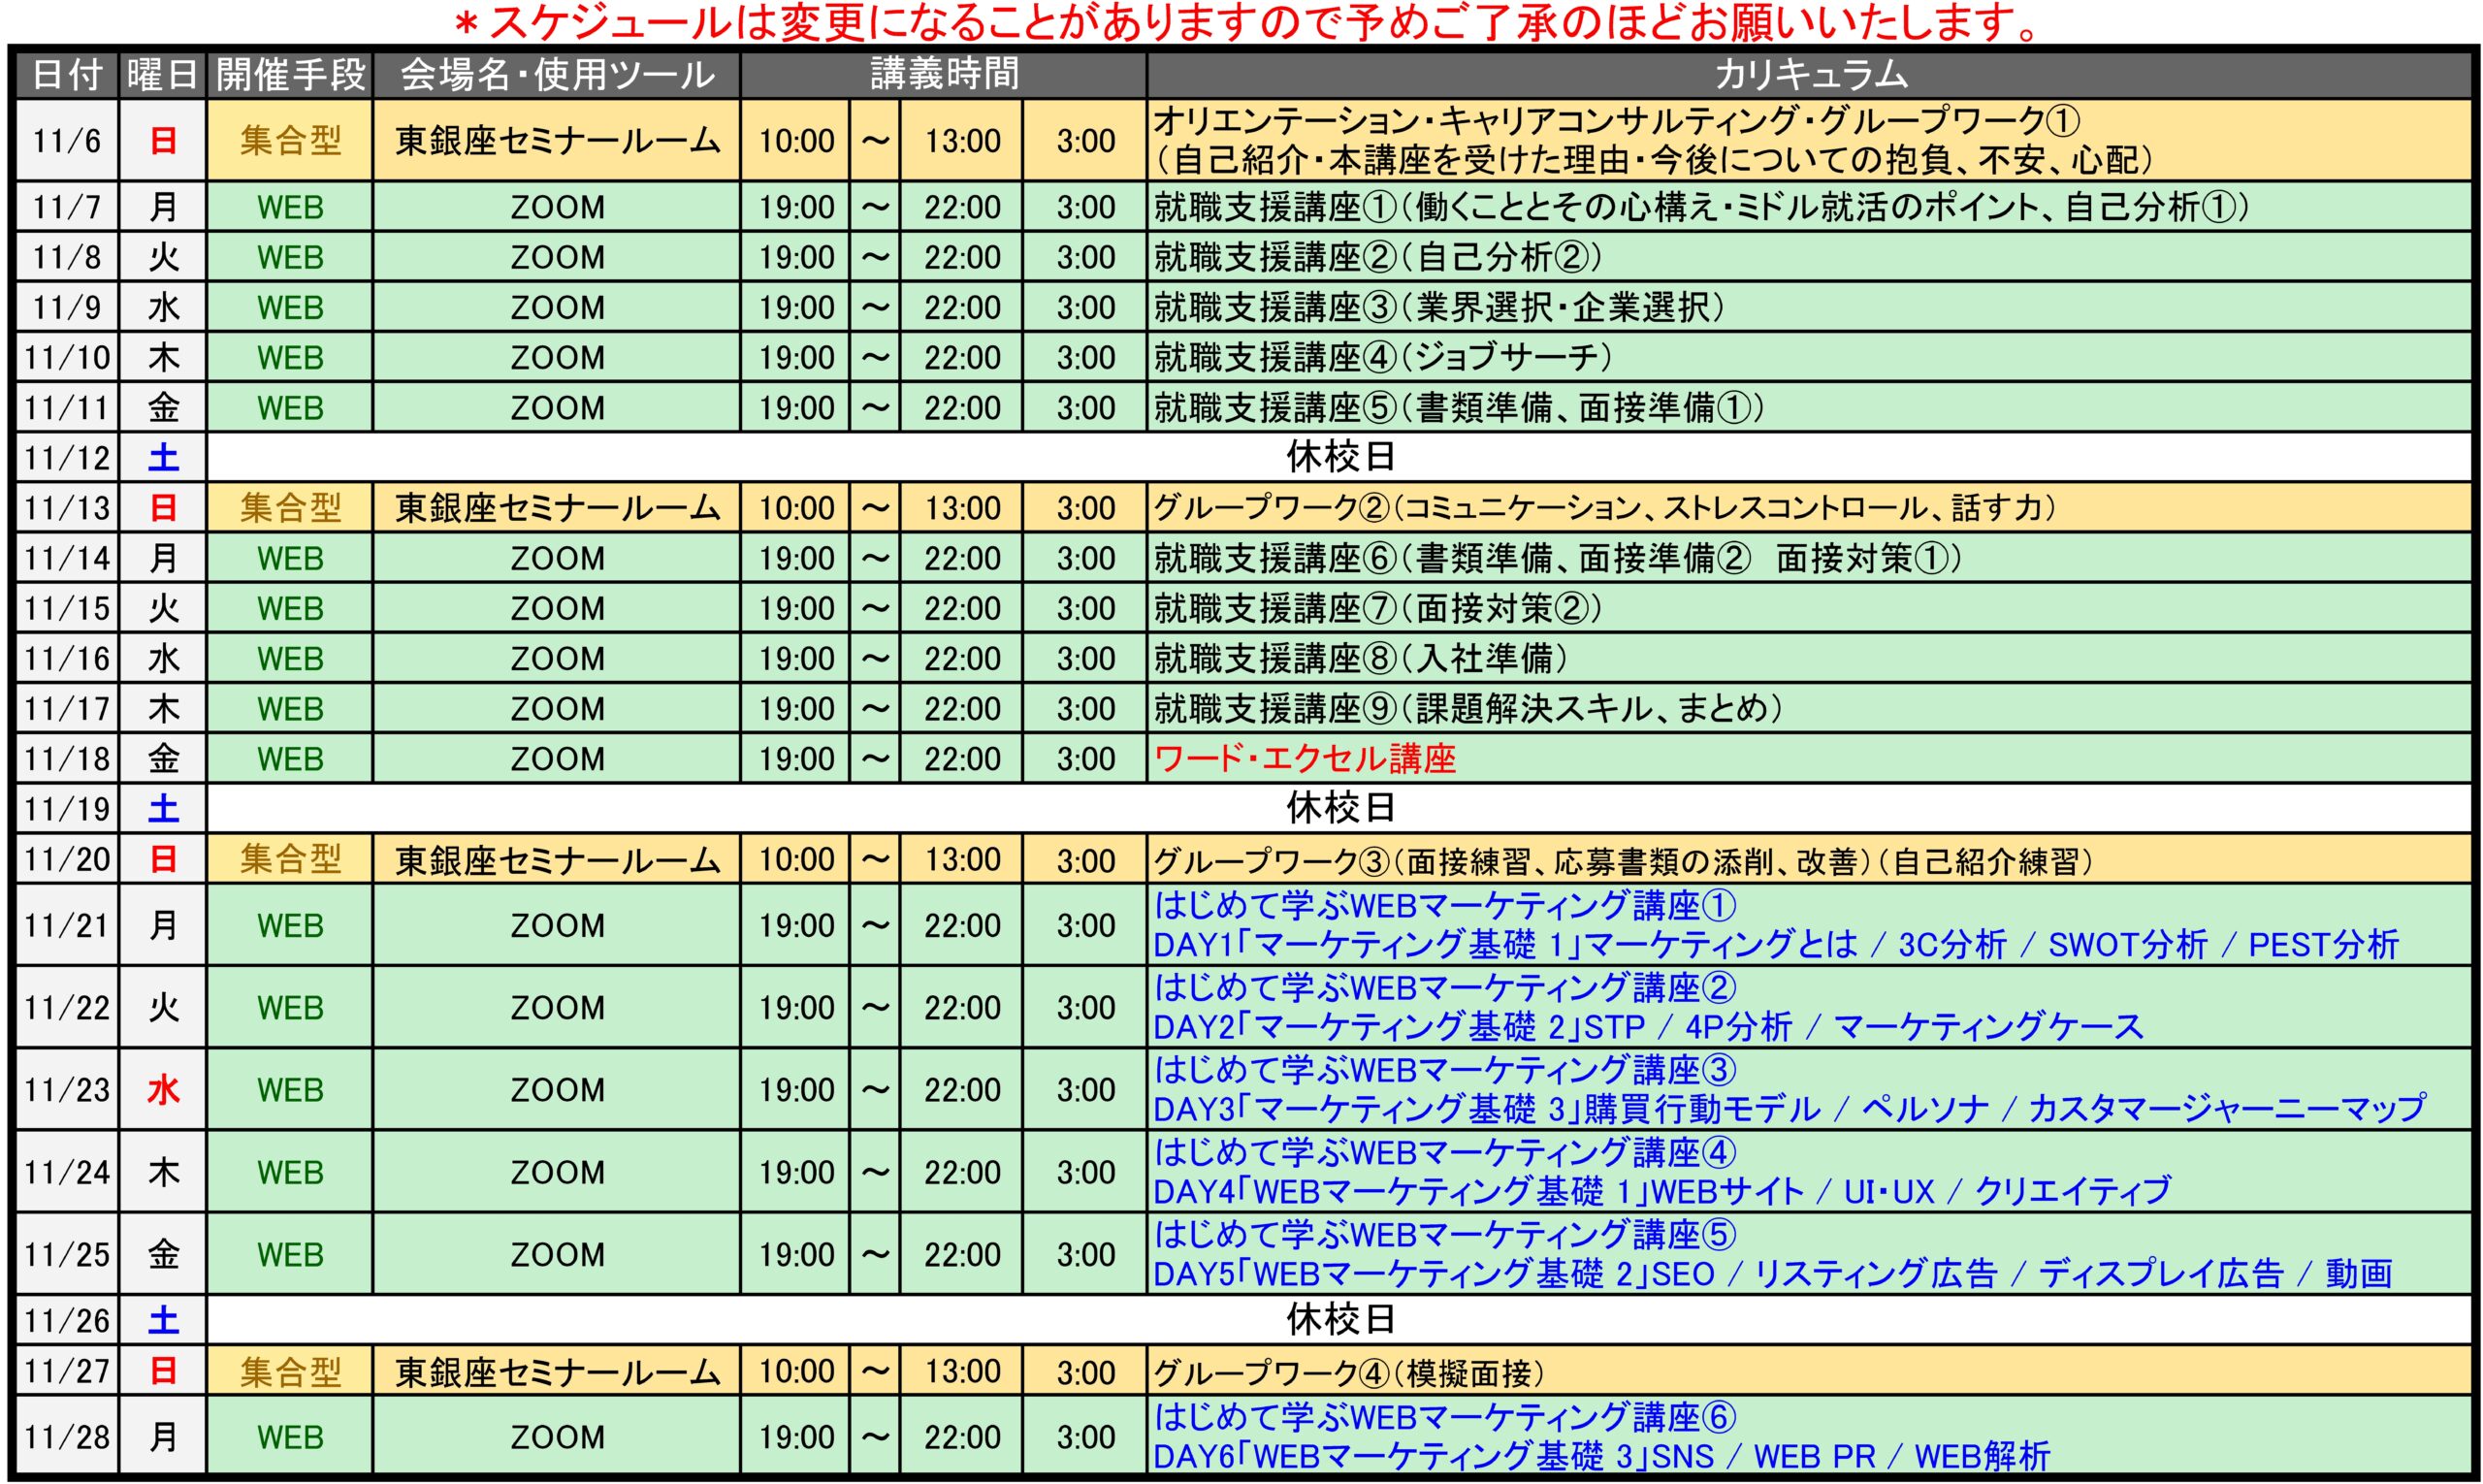Click 就職支援講座⑨ 課題解決スキル text
The height and width of the screenshot is (1484, 2483).
1468,708
